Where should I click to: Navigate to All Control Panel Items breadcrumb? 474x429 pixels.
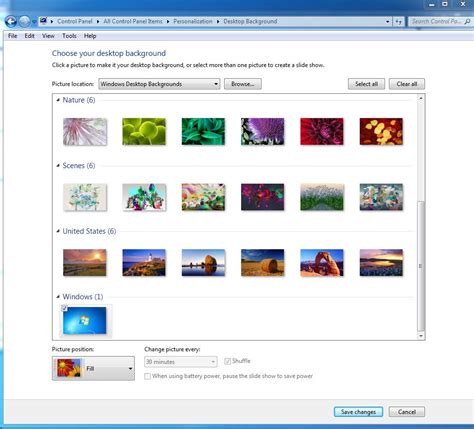(x=133, y=21)
